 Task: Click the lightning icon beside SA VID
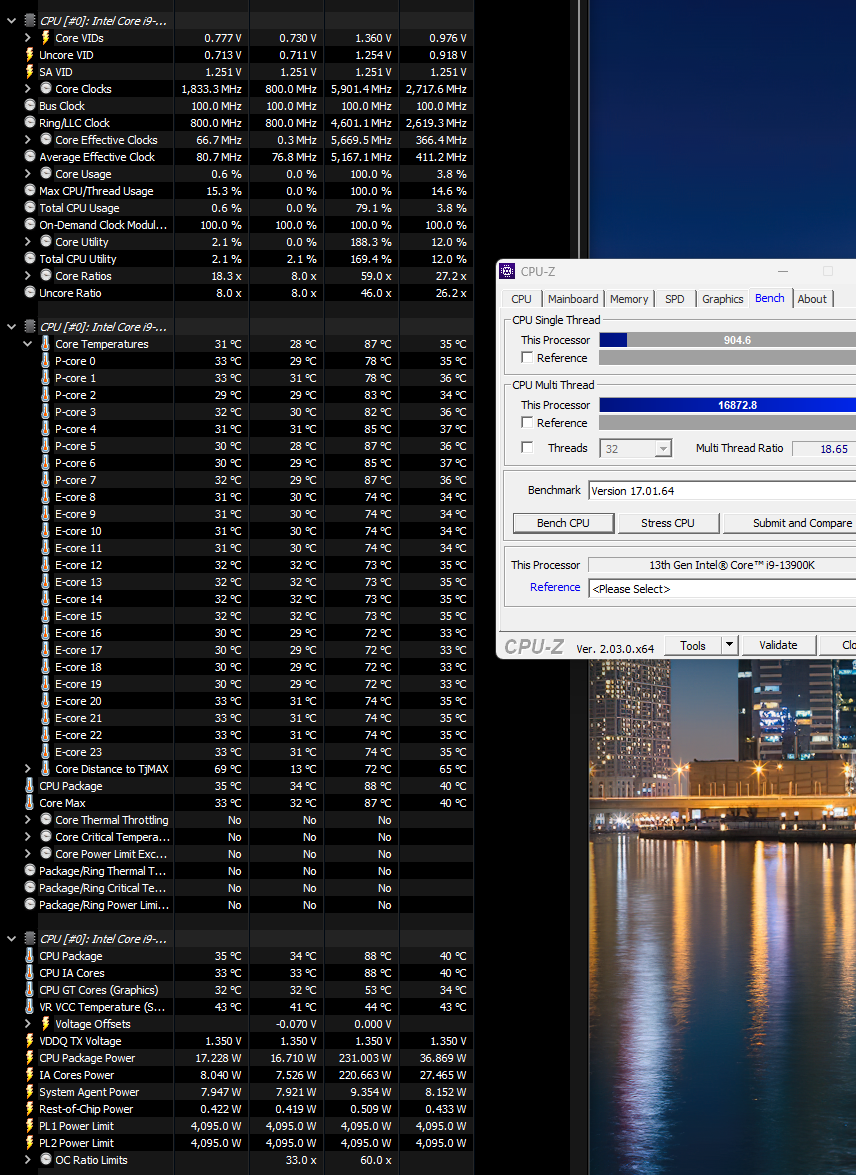pyautogui.click(x=30, y=72)
